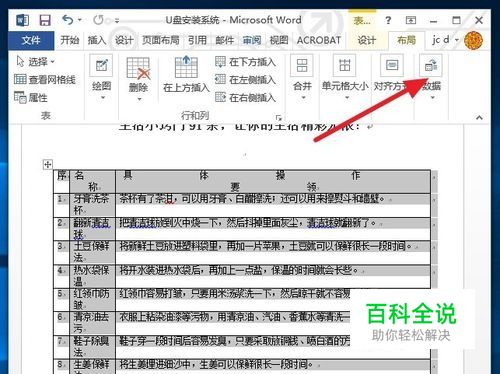
Task: Open table 属性 (Properties)
Action: tap(31, 97)
